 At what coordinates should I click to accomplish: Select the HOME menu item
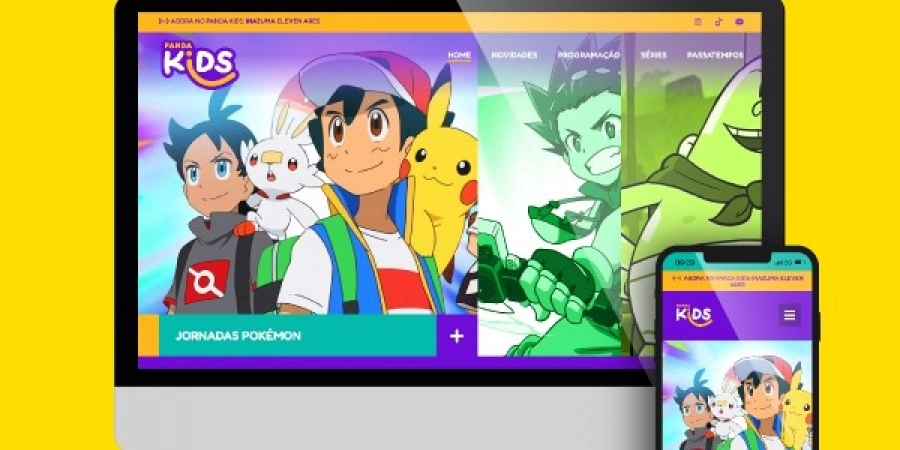459,55
